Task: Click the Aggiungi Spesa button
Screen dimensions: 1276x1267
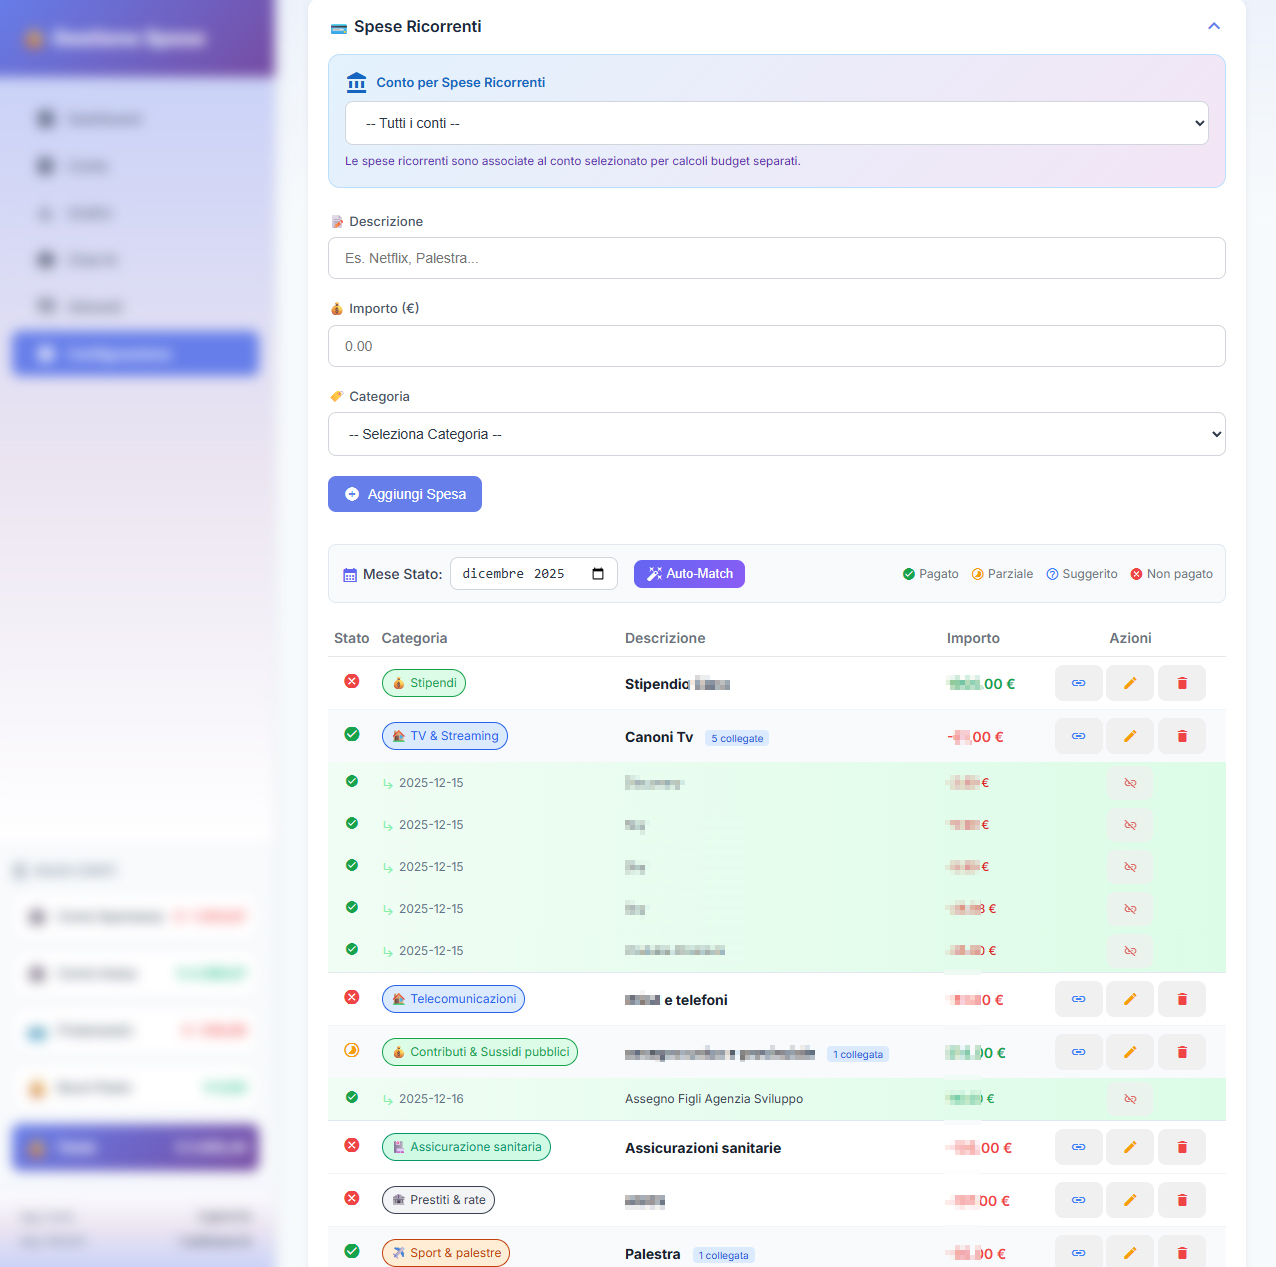Action: (x=405, y=494)
